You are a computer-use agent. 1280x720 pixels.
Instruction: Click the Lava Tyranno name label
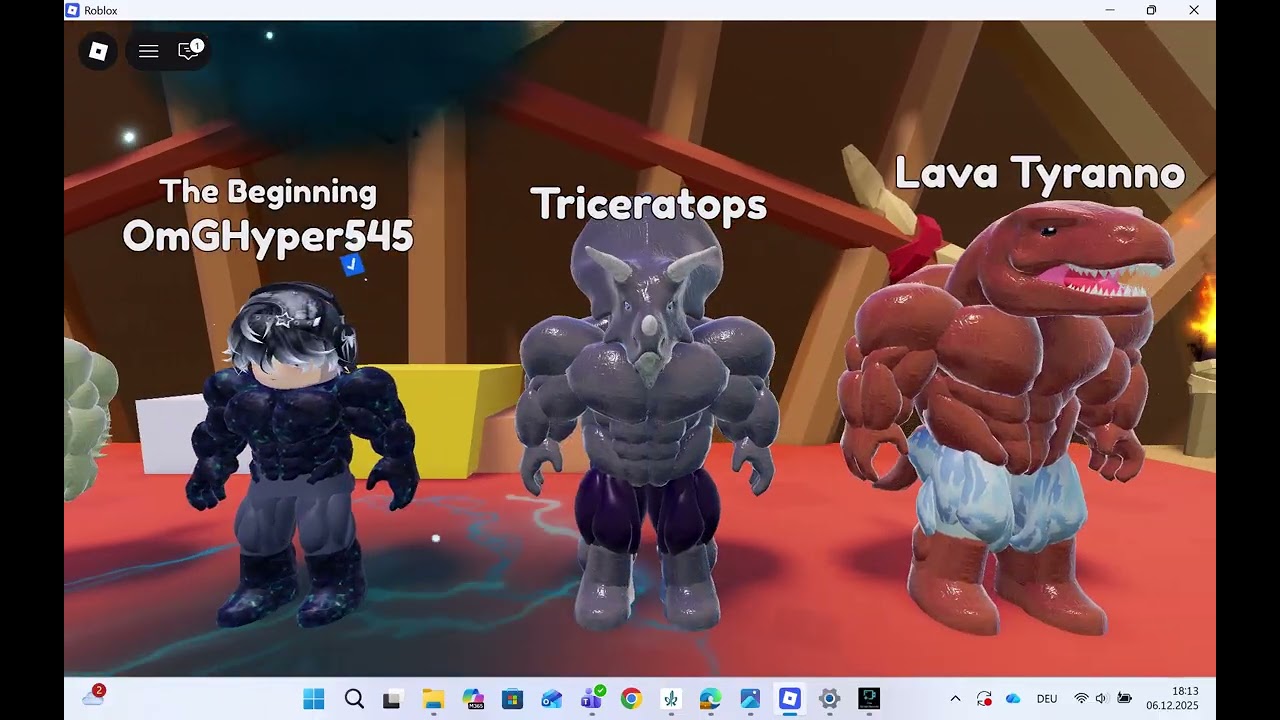[x=1040, y=173]
